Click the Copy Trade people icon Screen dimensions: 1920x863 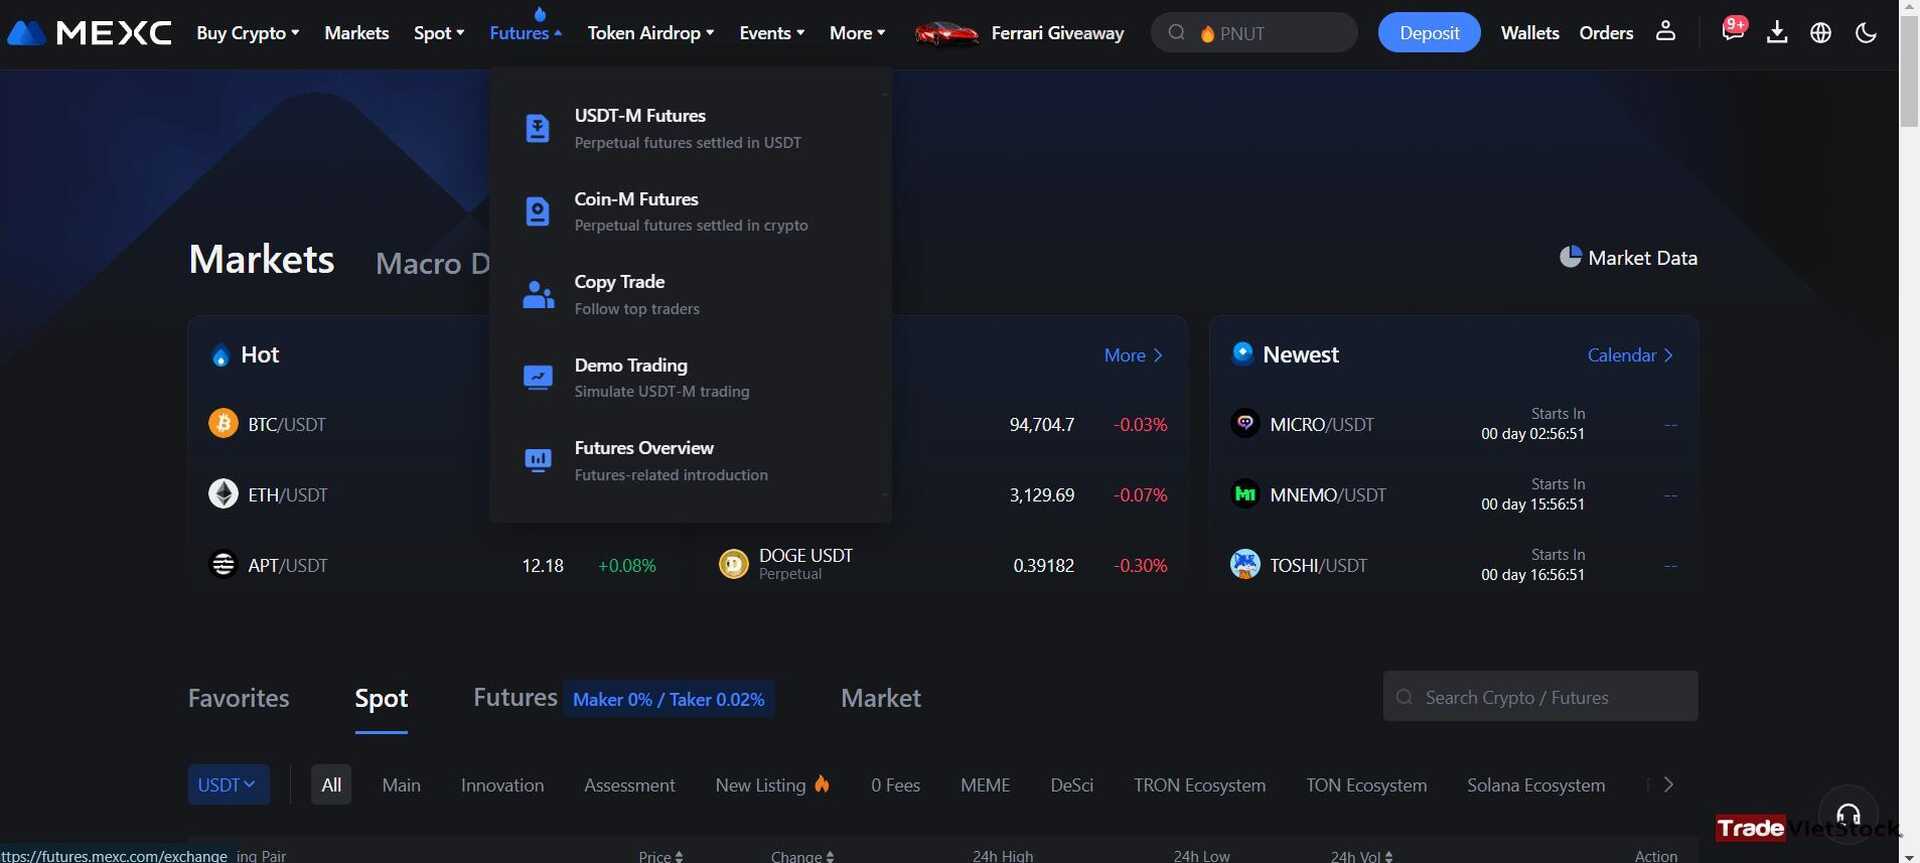pos(538,294)
